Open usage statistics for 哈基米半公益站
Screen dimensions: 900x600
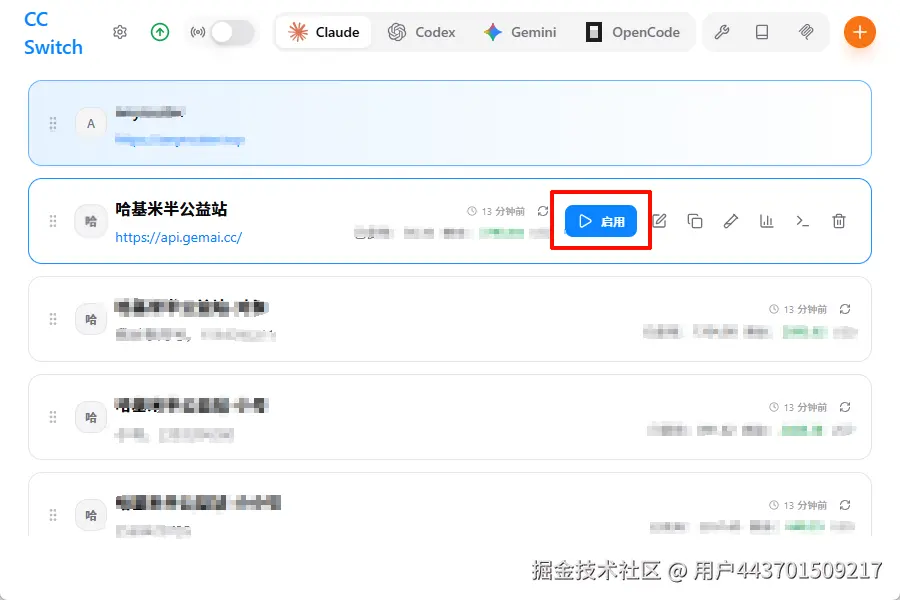(x=767, y=221)
